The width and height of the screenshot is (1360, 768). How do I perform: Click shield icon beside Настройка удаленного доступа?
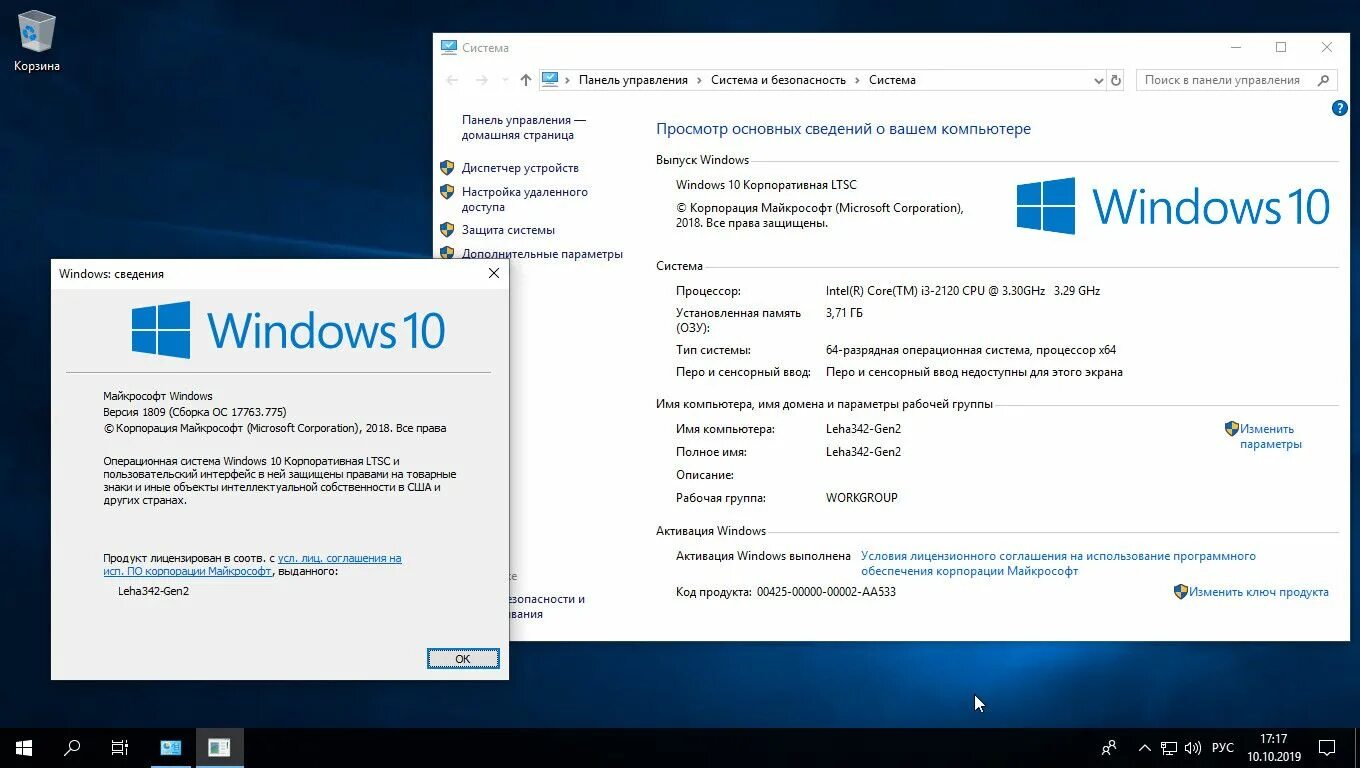(447, 192)
